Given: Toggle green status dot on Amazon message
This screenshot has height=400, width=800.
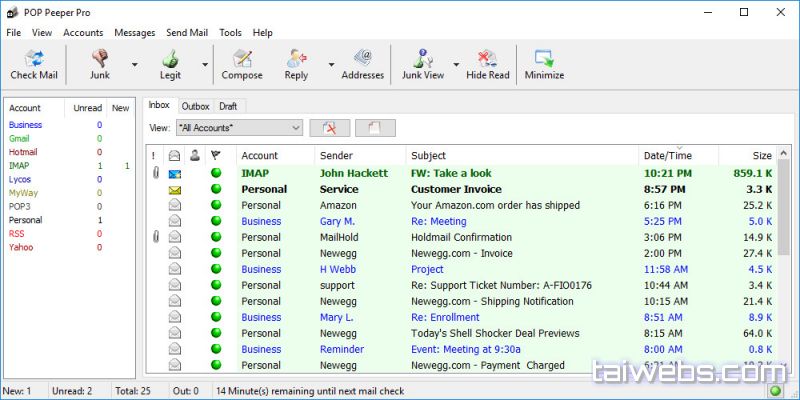Looking at the screenshot, I should (x=215, y=205).
